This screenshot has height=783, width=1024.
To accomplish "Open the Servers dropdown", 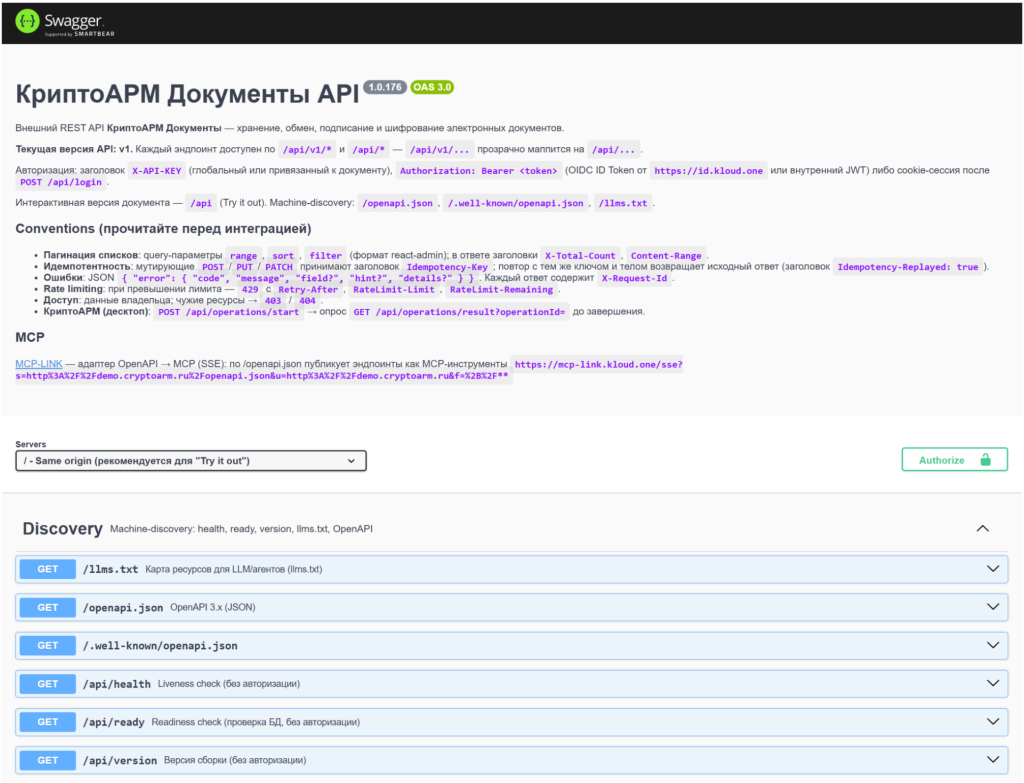I will click(191, 460).
